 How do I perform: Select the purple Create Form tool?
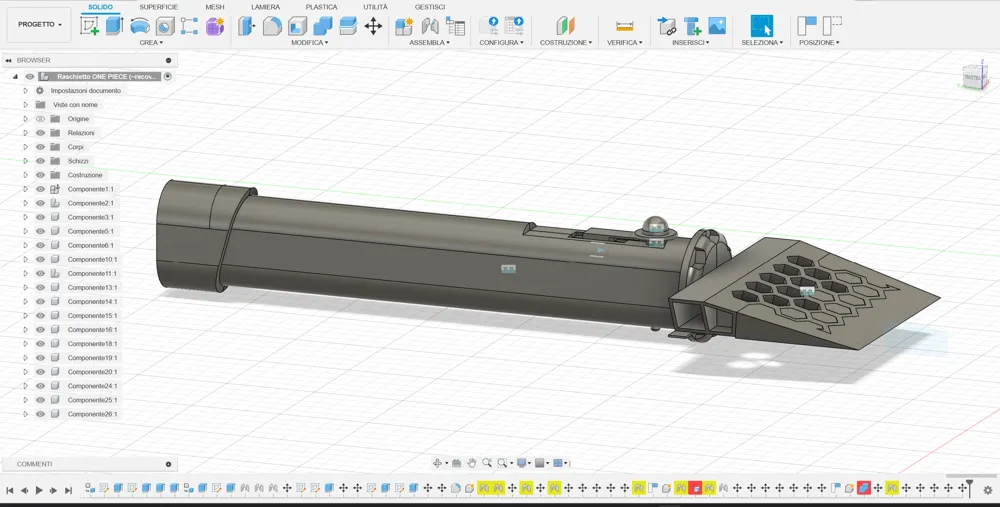coord(215,26)
